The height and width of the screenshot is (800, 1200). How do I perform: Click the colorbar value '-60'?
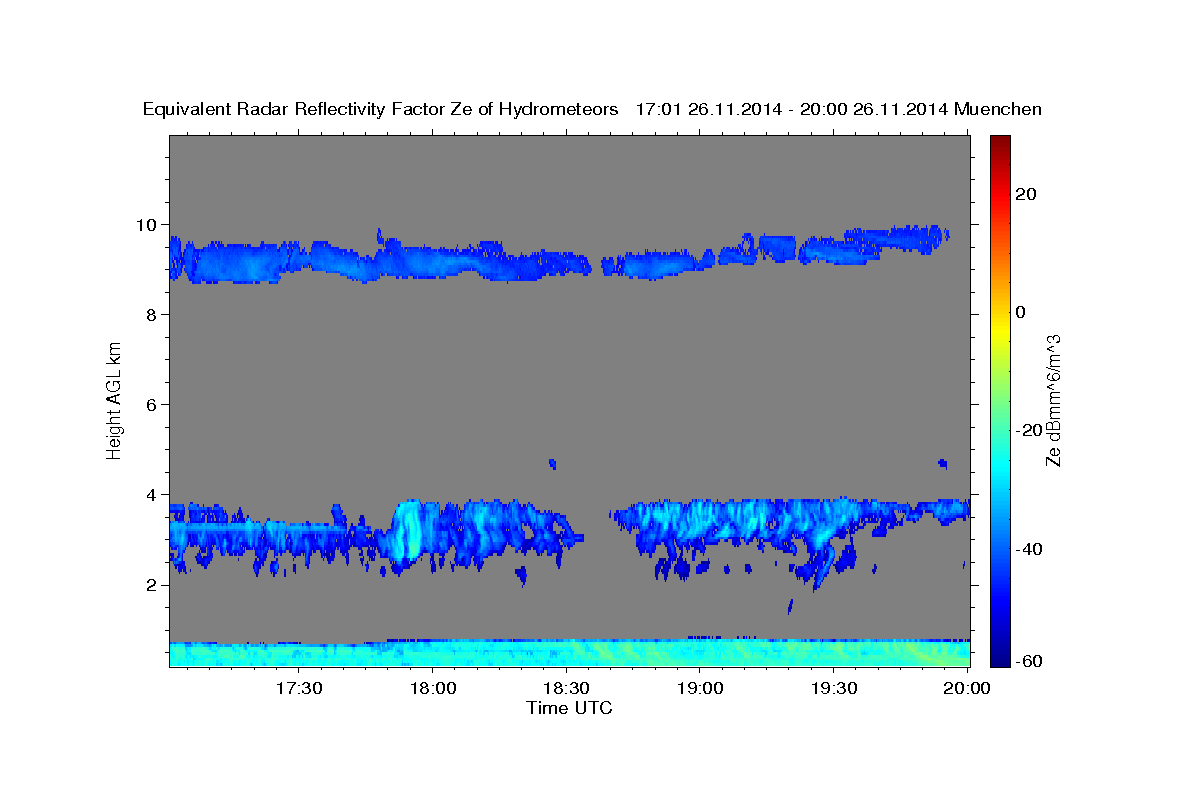(x=1030, y=661)
